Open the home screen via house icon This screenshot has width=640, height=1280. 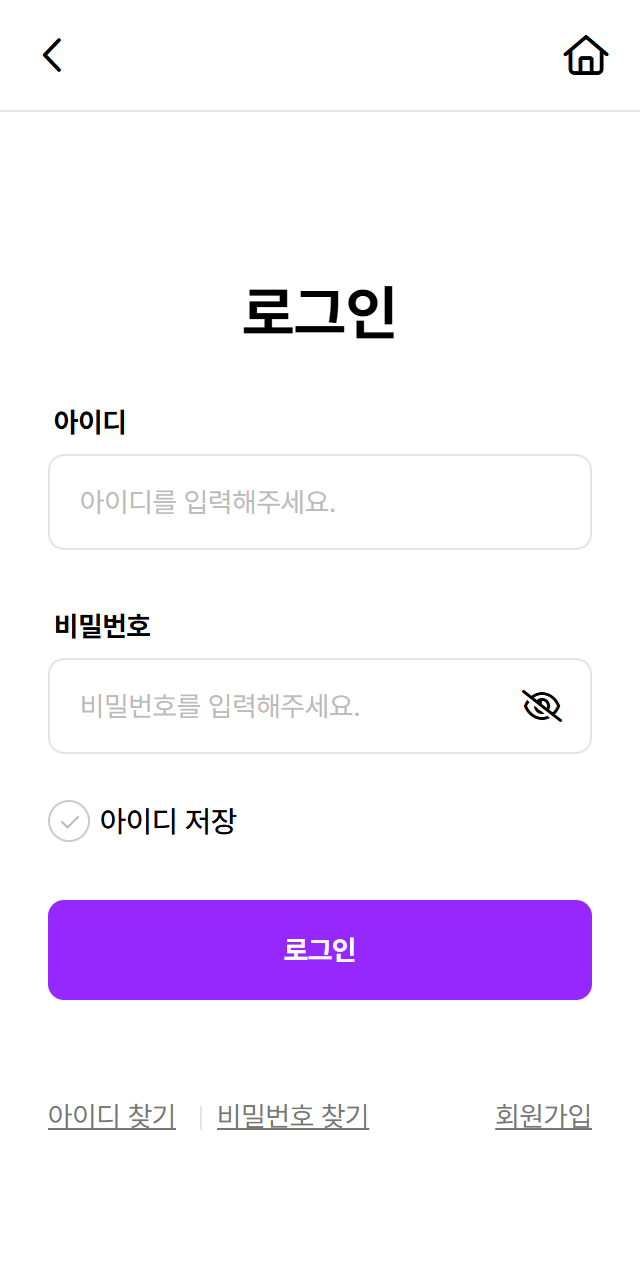[585, 55]
